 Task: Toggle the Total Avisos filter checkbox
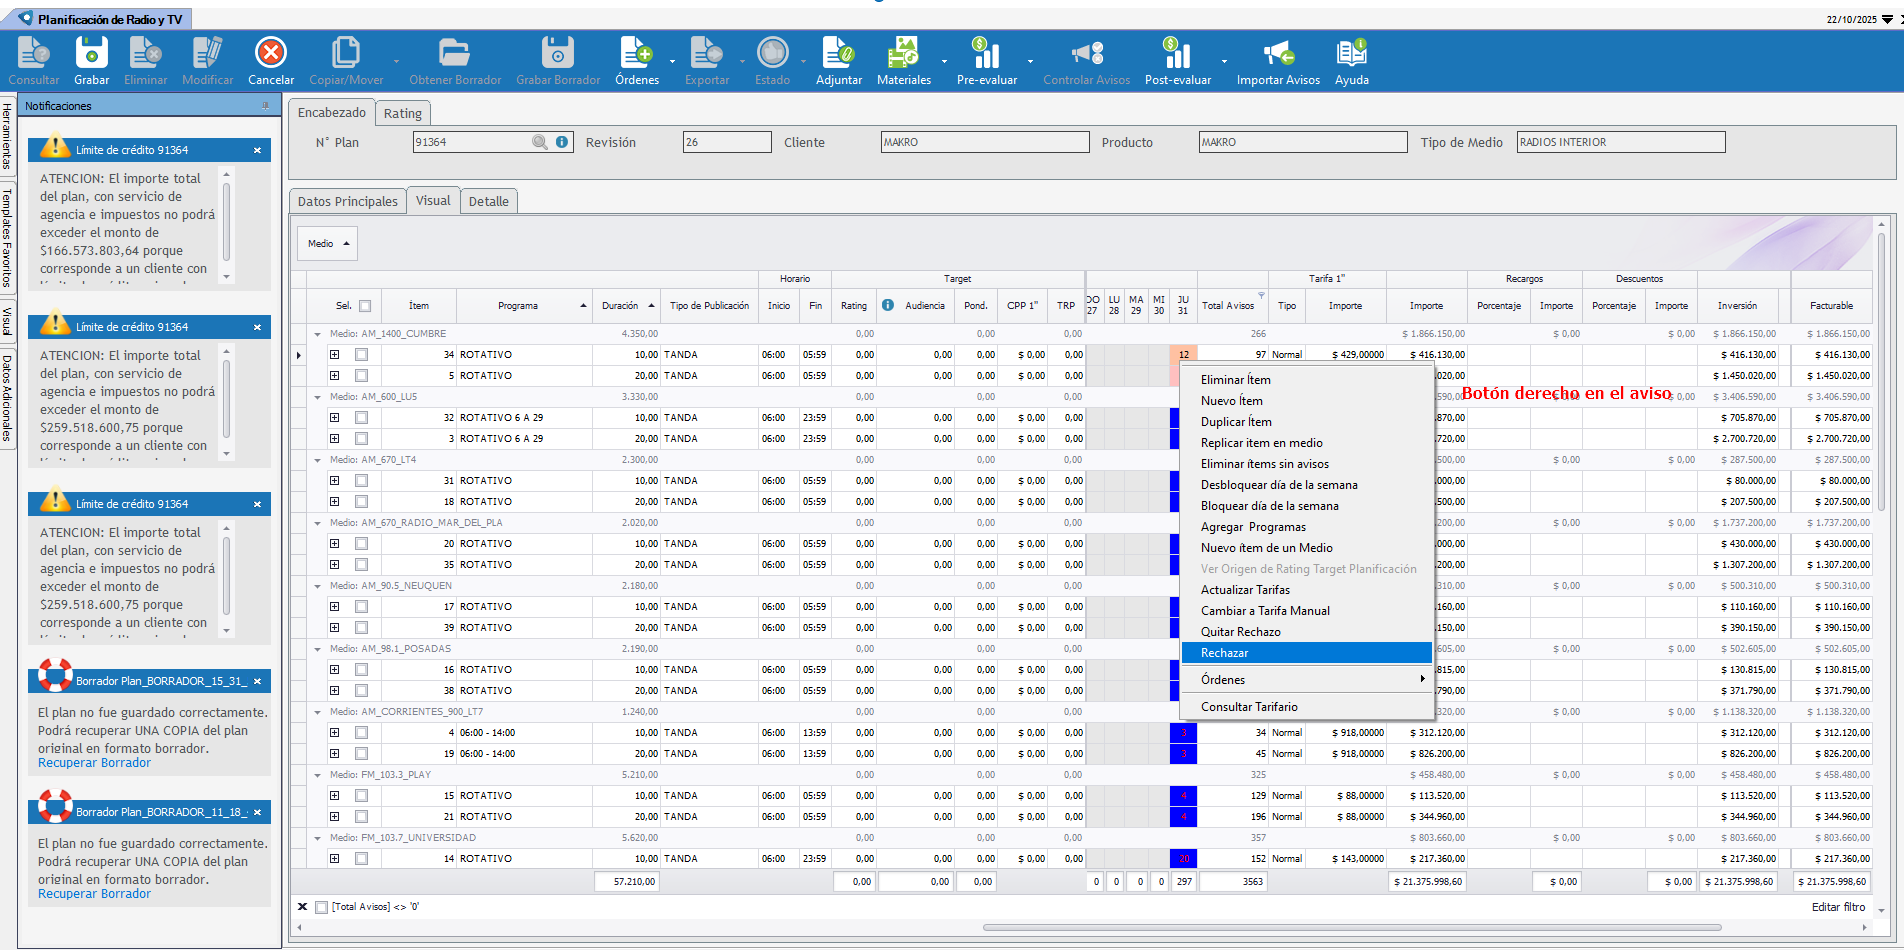(321, 907)
